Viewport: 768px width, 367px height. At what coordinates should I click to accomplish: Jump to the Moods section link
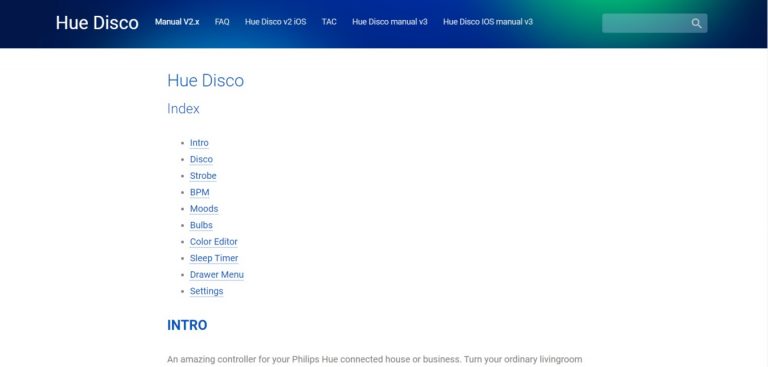coord(204,209)
